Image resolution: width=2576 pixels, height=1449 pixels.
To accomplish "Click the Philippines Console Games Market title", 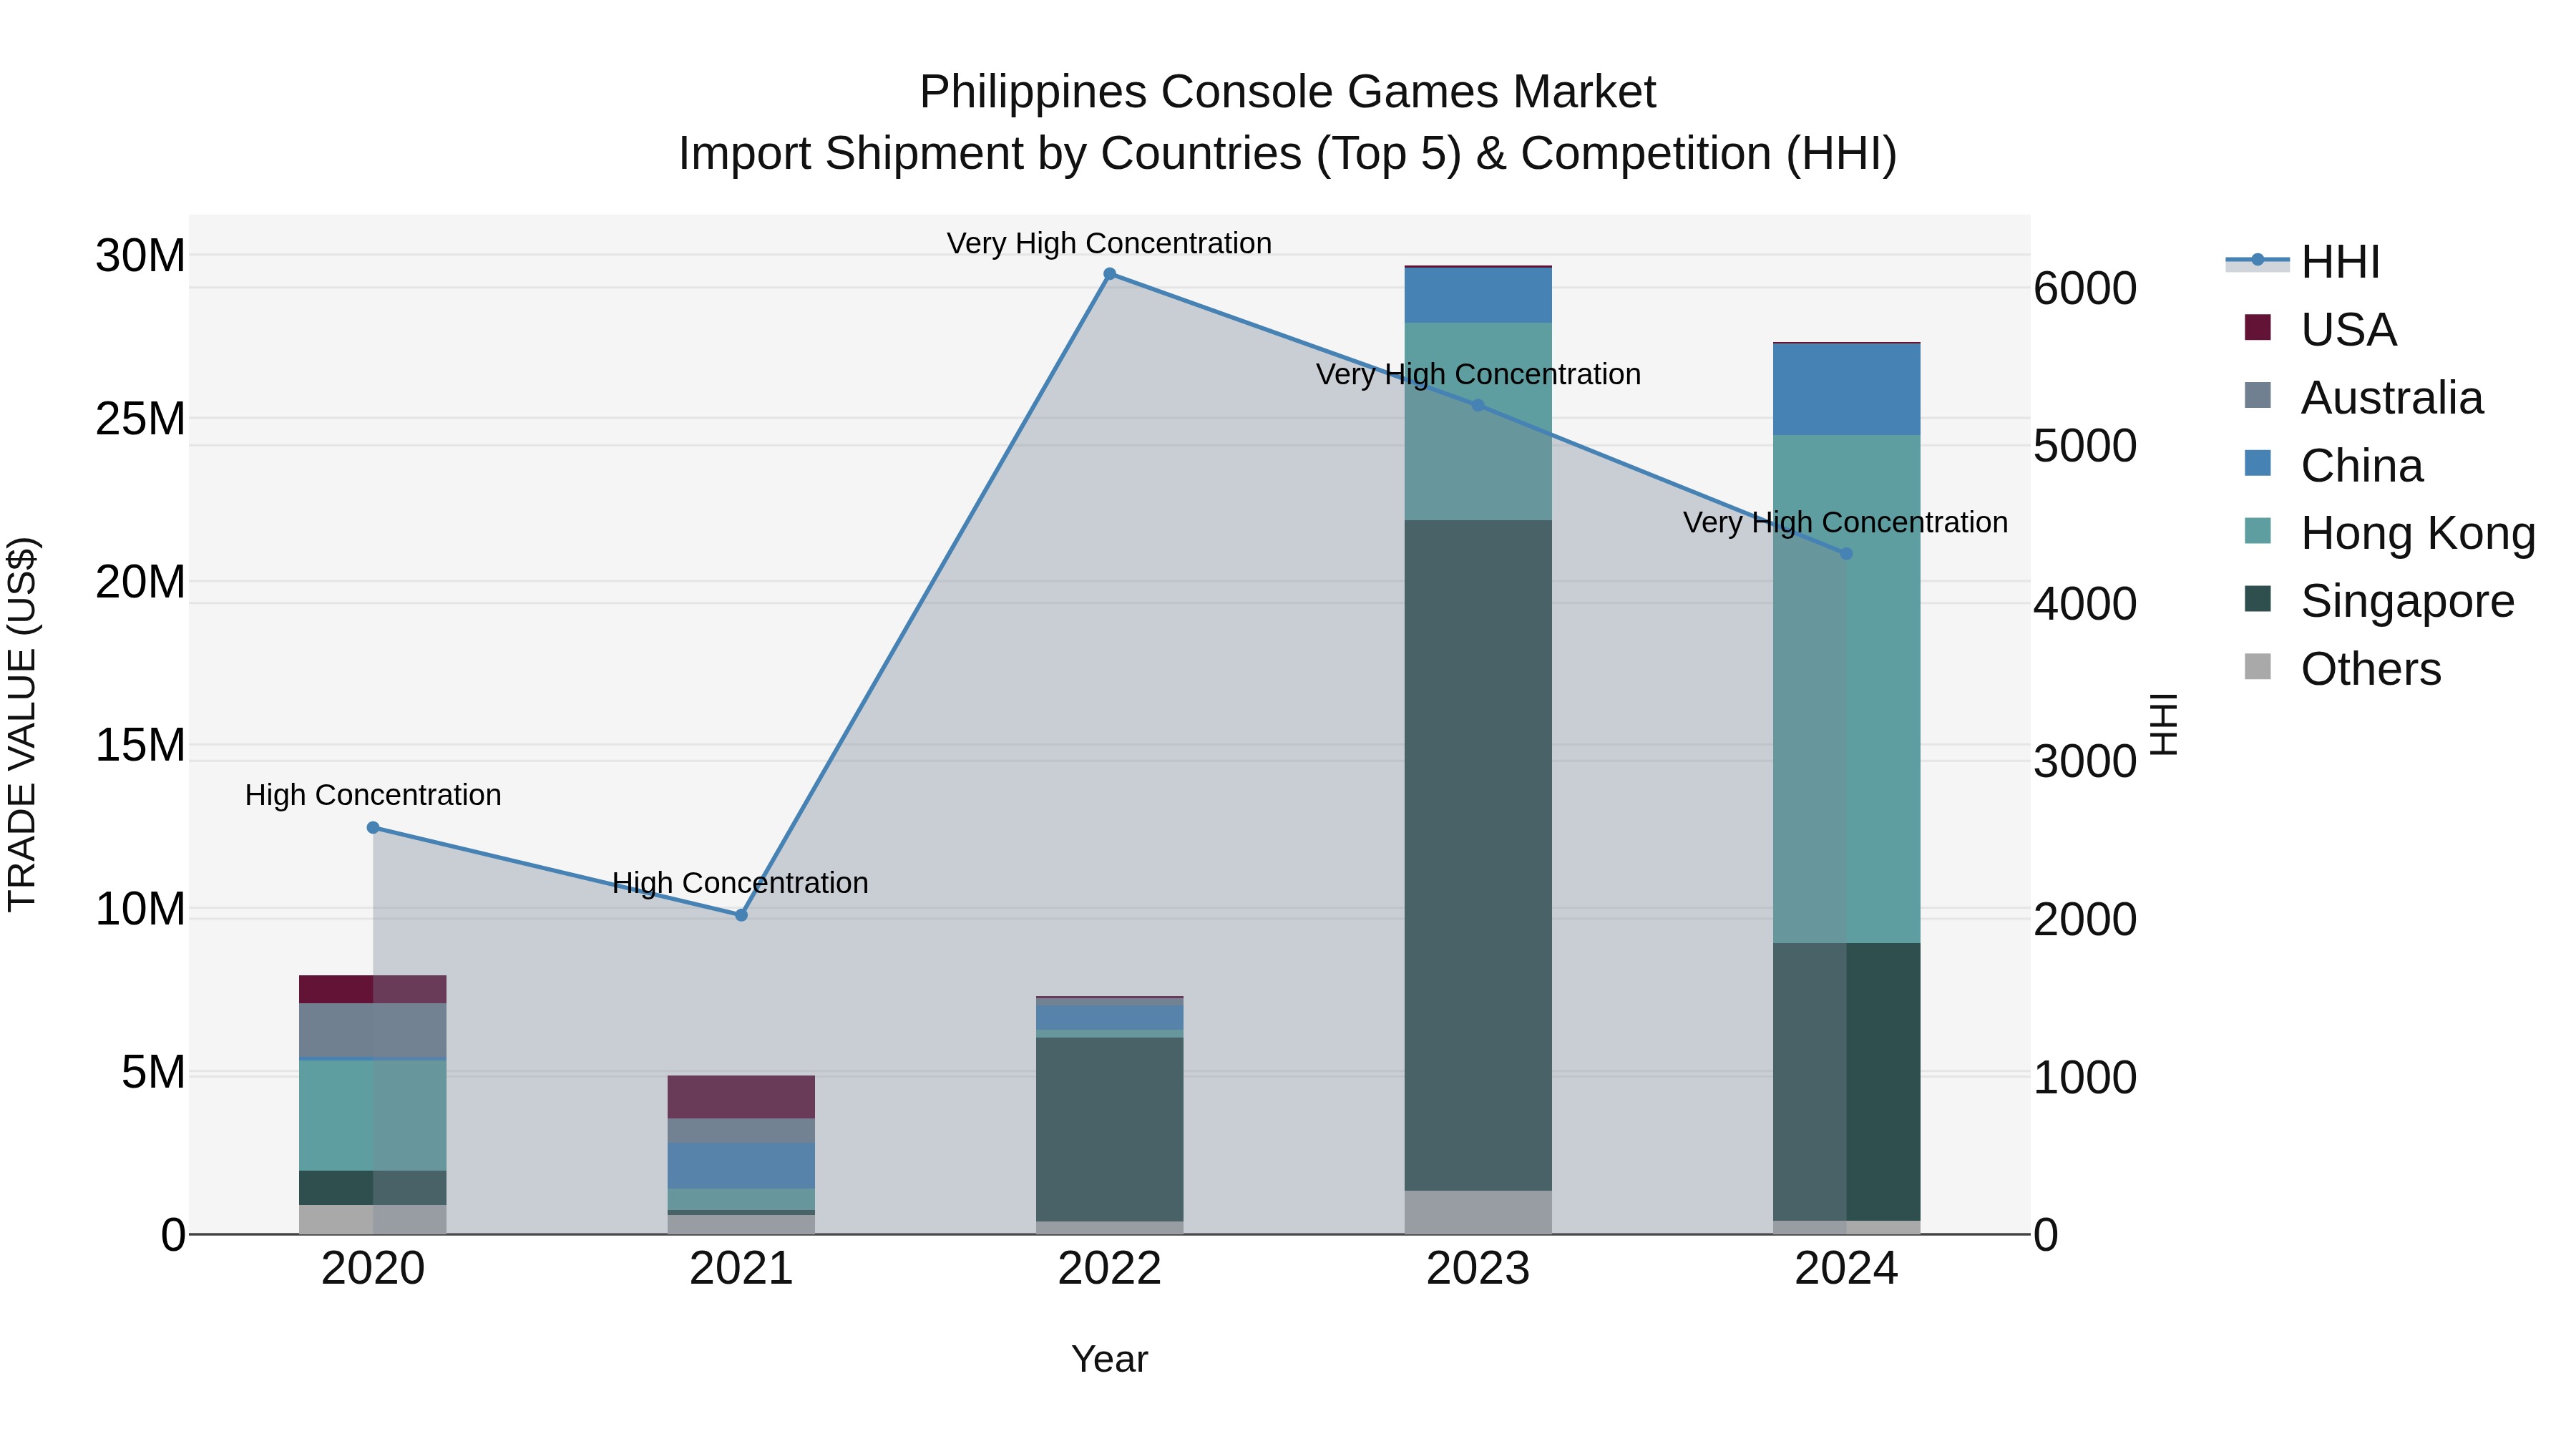I will coord(1288,92).
